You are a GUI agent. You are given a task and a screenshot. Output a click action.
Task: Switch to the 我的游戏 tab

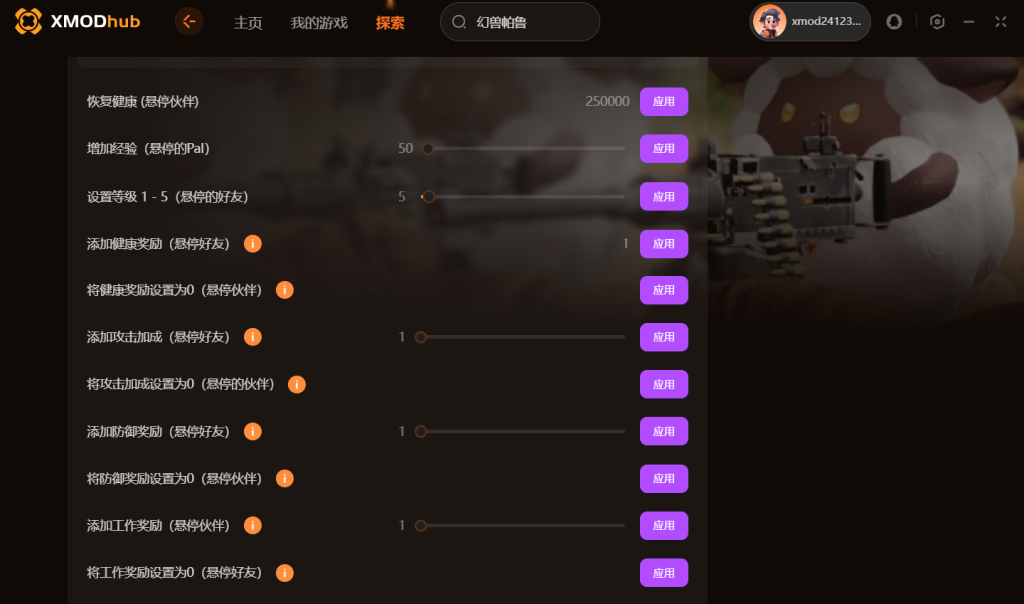tap(319, 23)
